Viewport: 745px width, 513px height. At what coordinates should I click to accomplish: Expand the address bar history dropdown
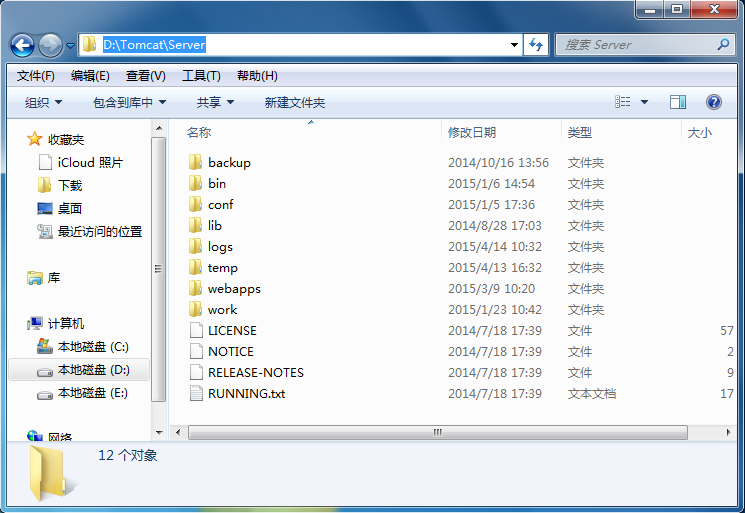click(514, 45)
